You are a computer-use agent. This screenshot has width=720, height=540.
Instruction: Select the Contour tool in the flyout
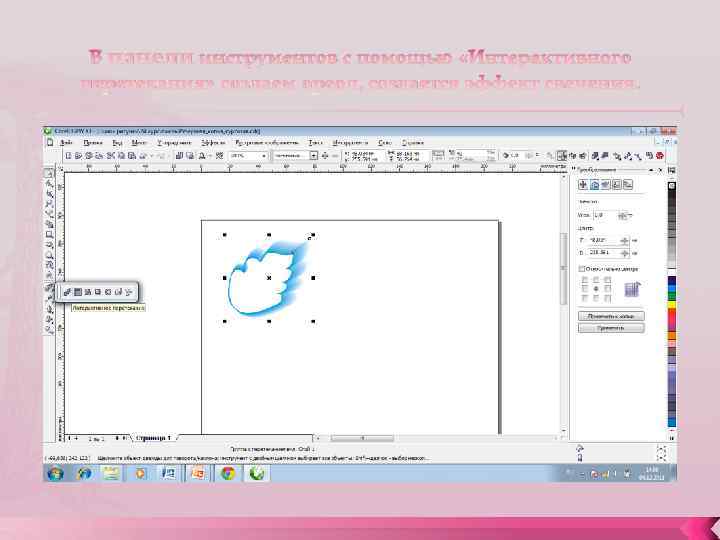tap(78, 292)
